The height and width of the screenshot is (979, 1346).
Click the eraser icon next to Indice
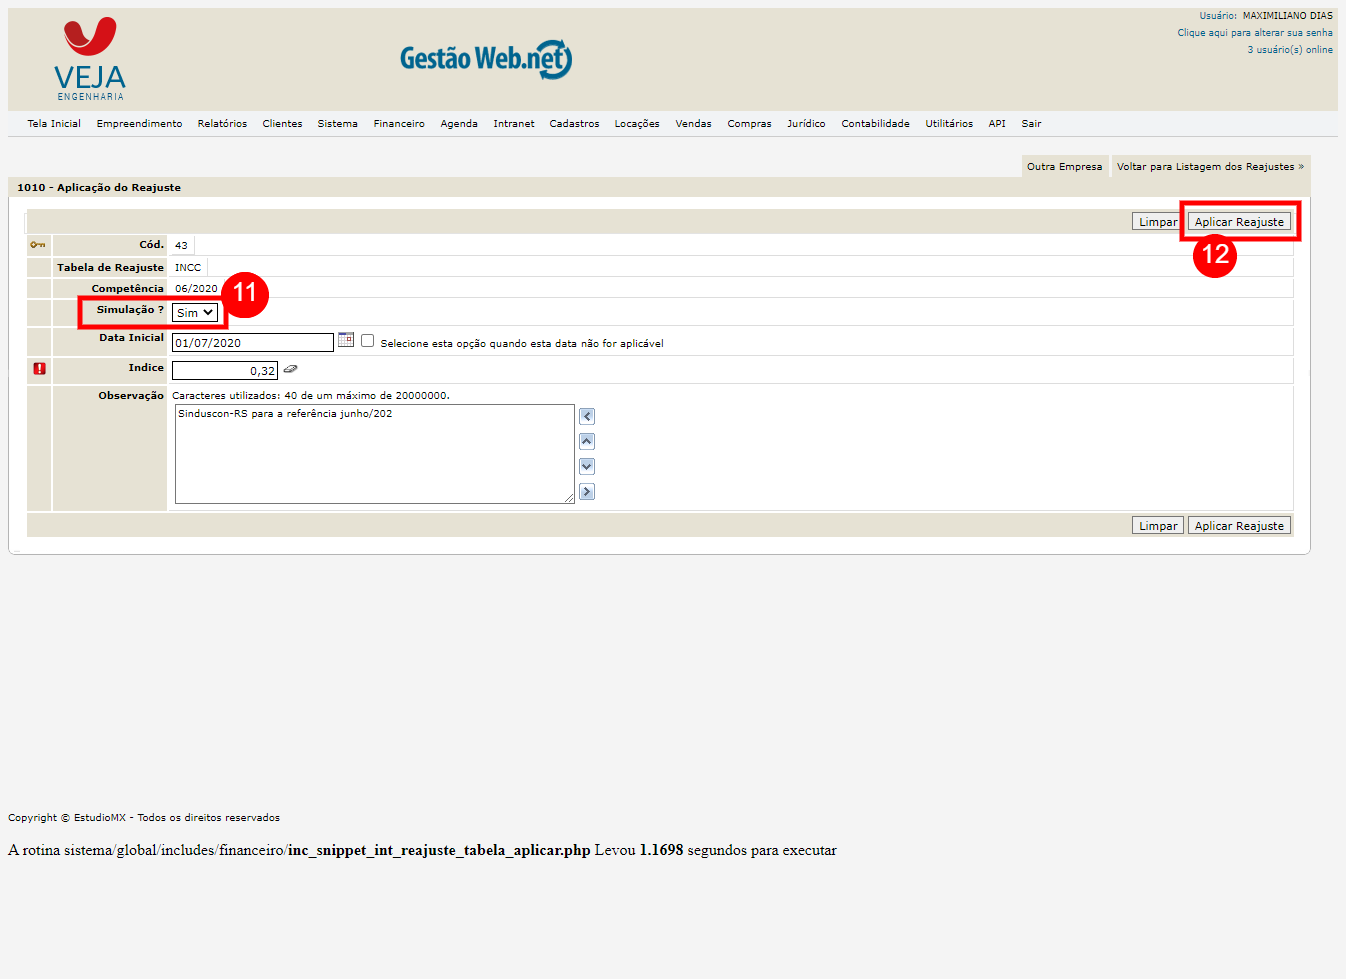point(290,369)
